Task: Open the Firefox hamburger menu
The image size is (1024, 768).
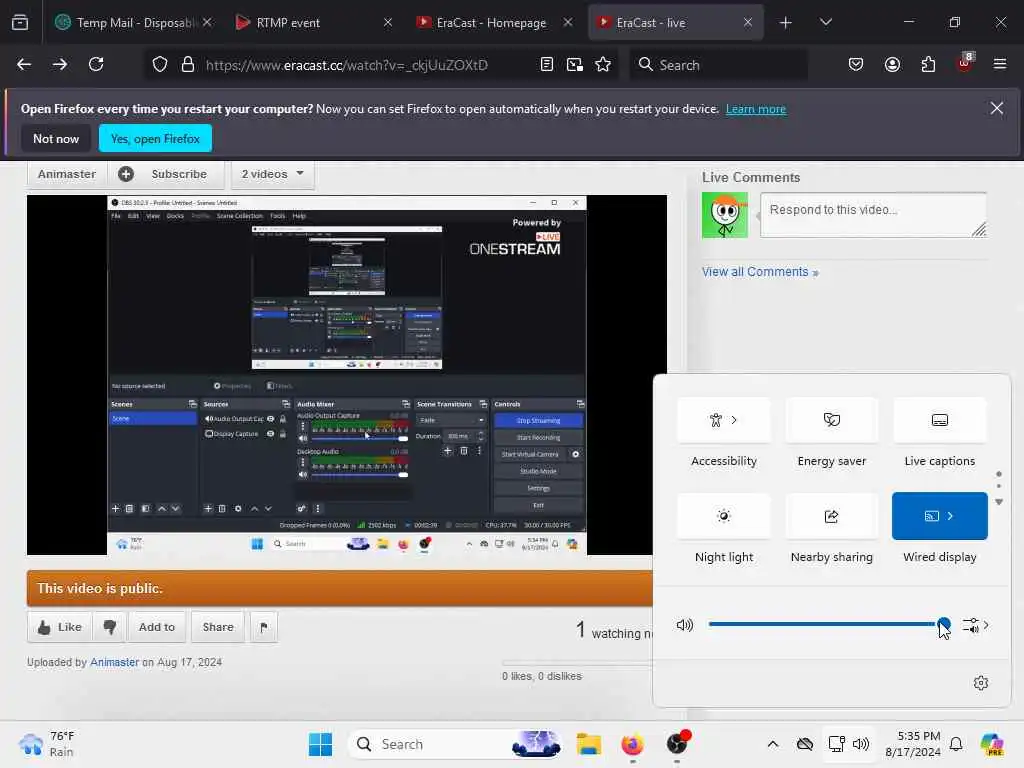Action: point(1000,65)
